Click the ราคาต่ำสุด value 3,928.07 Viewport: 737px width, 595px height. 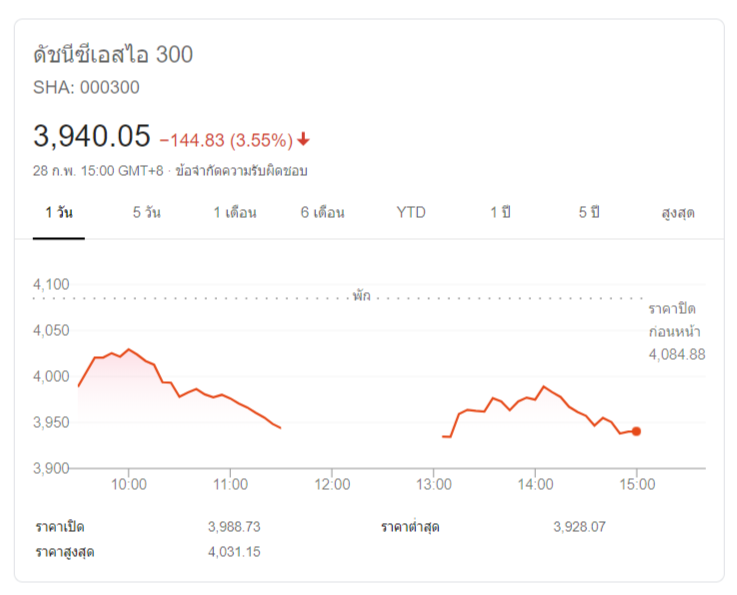[x=579, y=526]
